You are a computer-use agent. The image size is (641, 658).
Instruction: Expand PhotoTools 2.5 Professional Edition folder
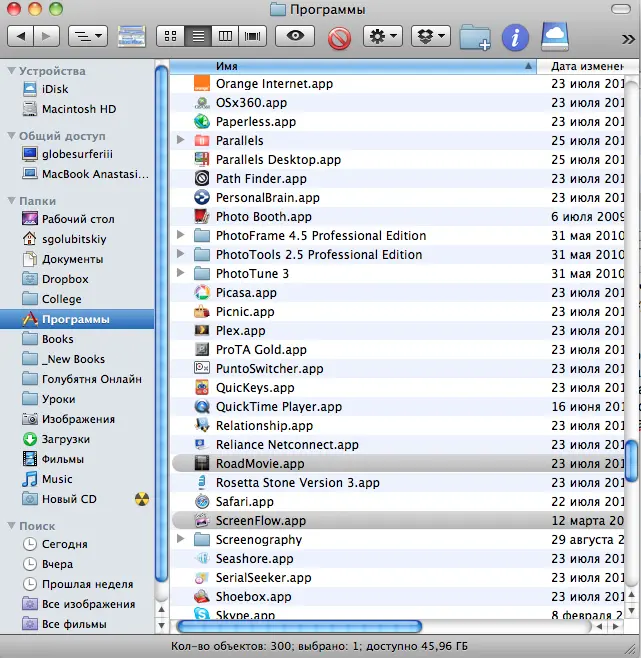(181, 254)
